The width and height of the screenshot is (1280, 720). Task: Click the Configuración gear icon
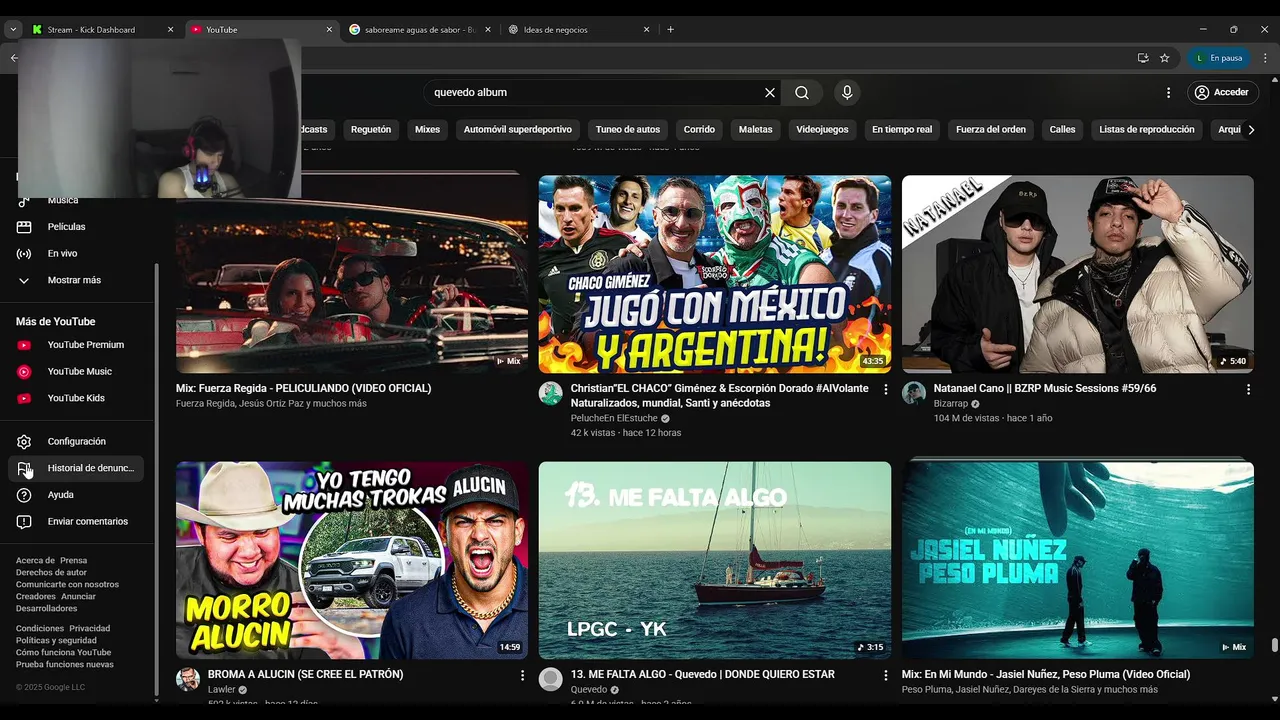coord(24,442)
